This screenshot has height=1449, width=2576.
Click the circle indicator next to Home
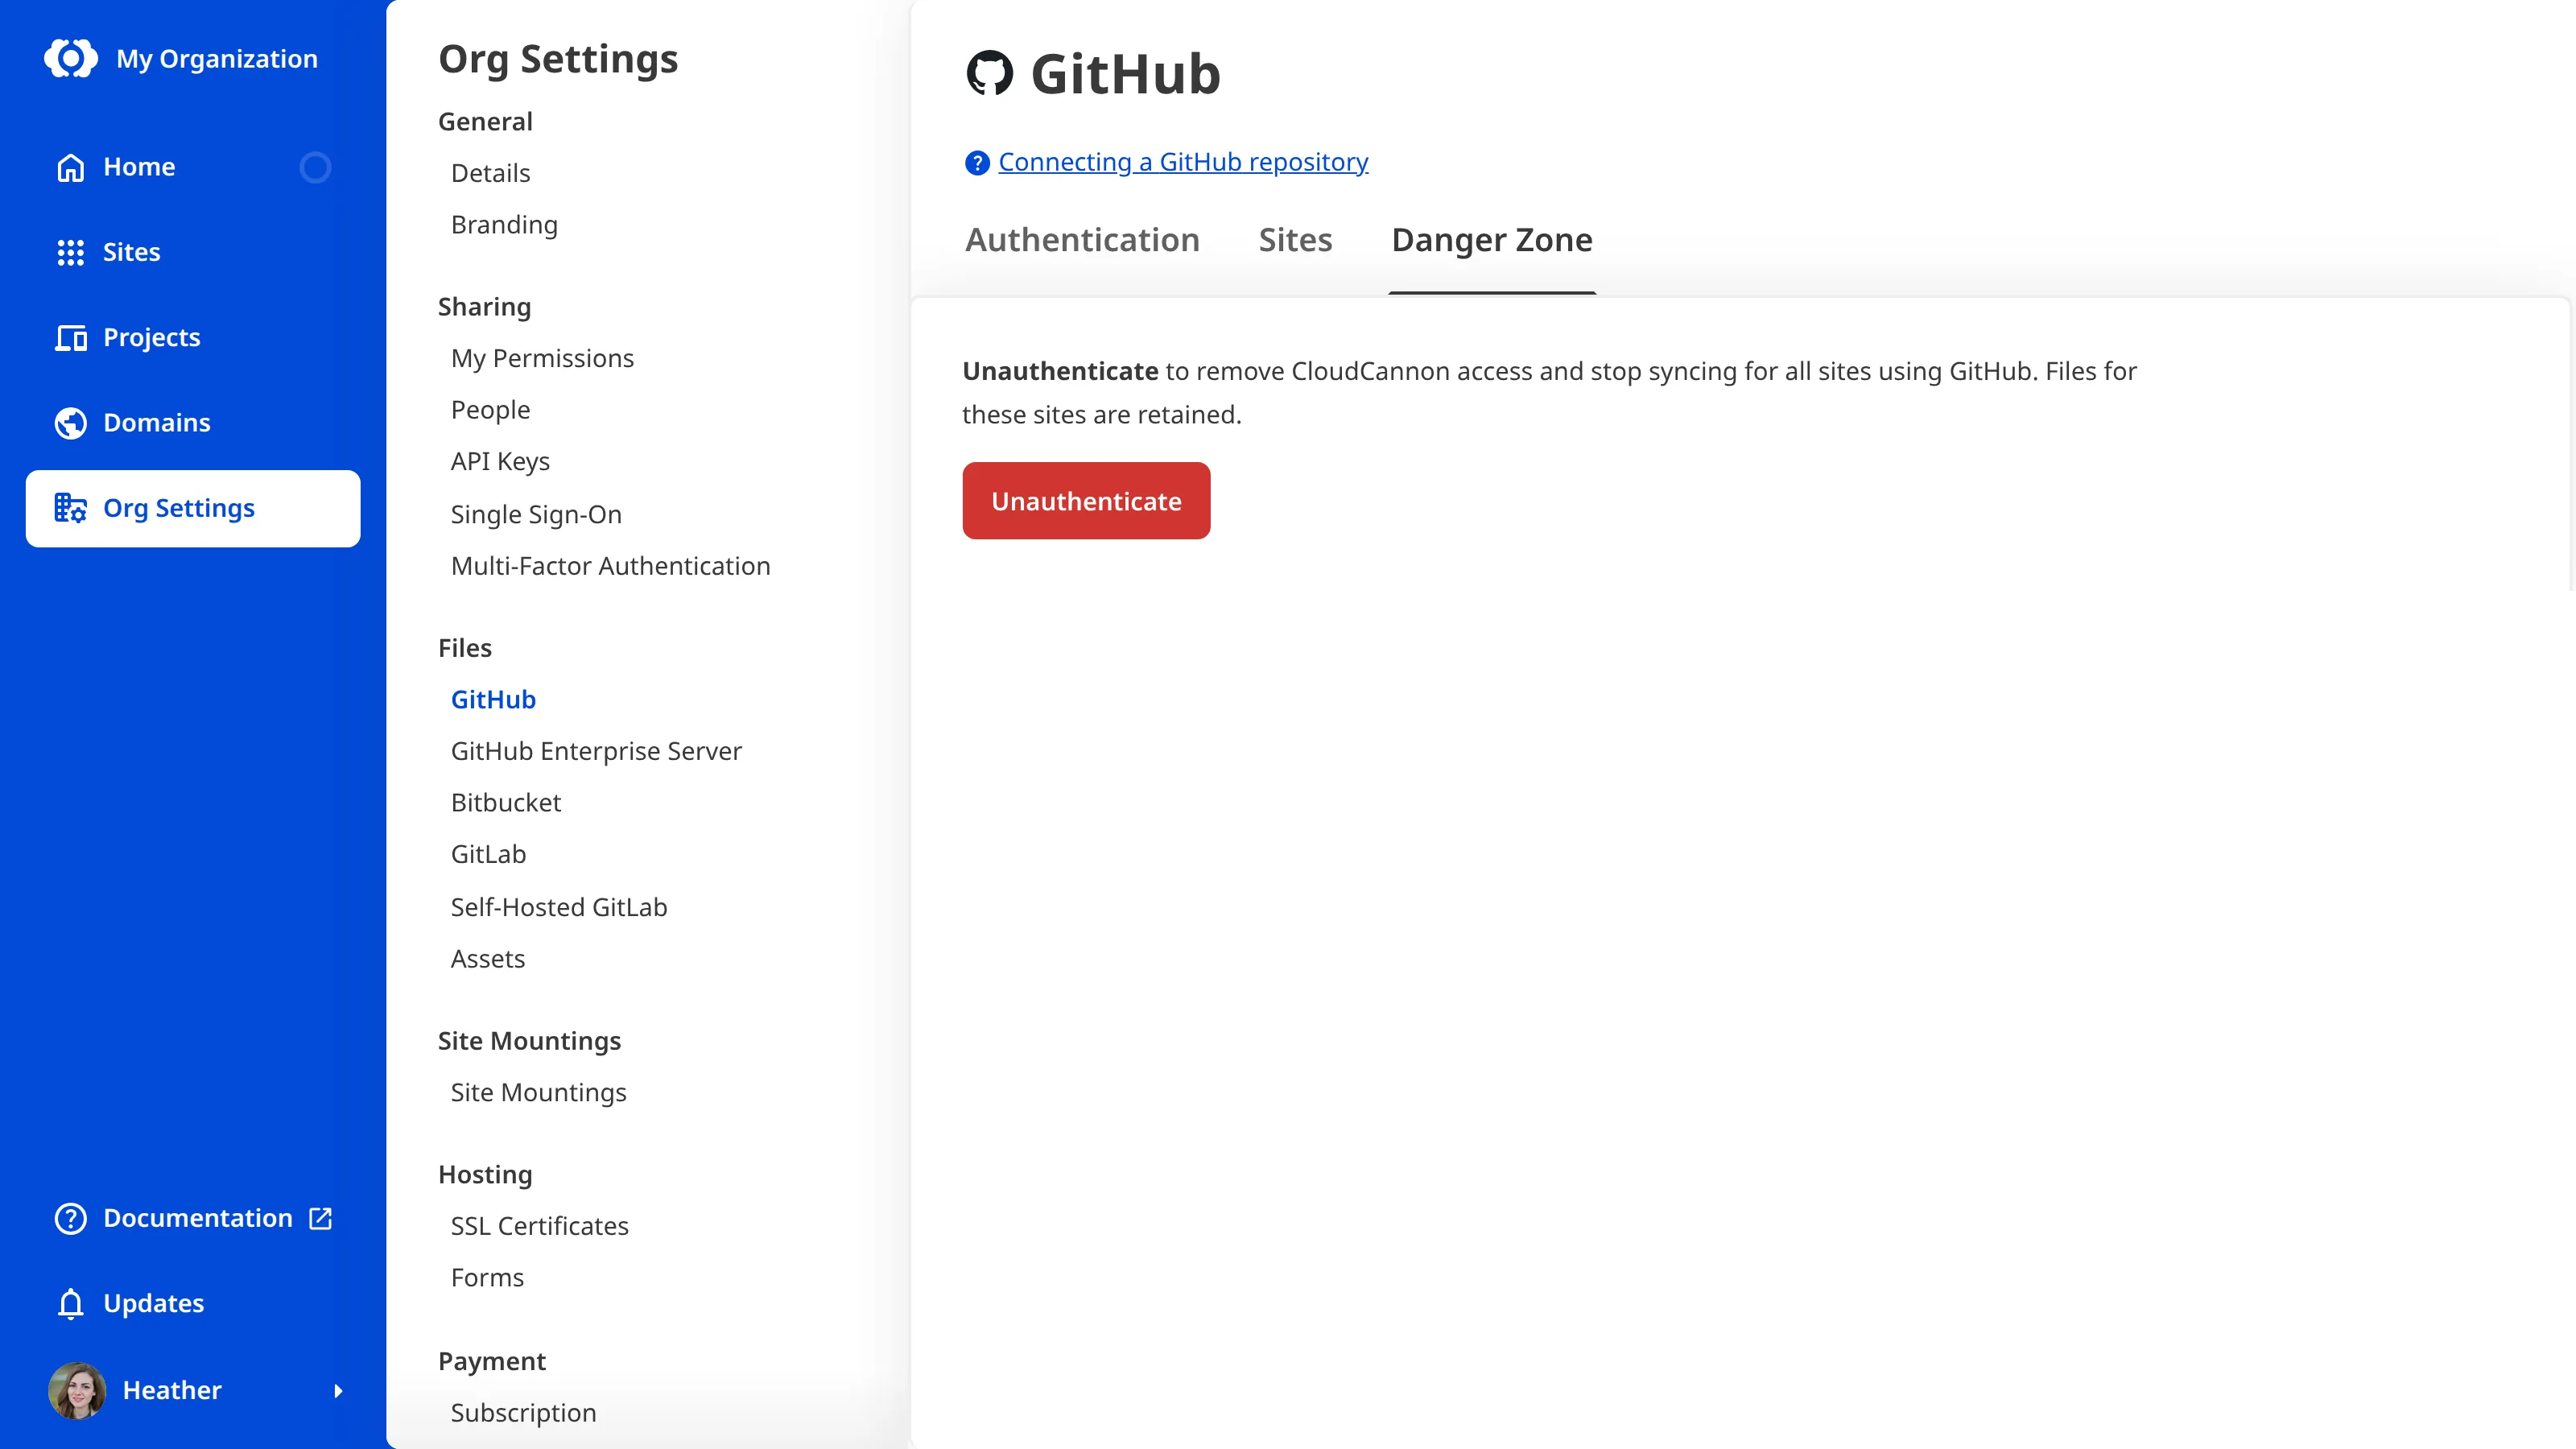point(315,167)
